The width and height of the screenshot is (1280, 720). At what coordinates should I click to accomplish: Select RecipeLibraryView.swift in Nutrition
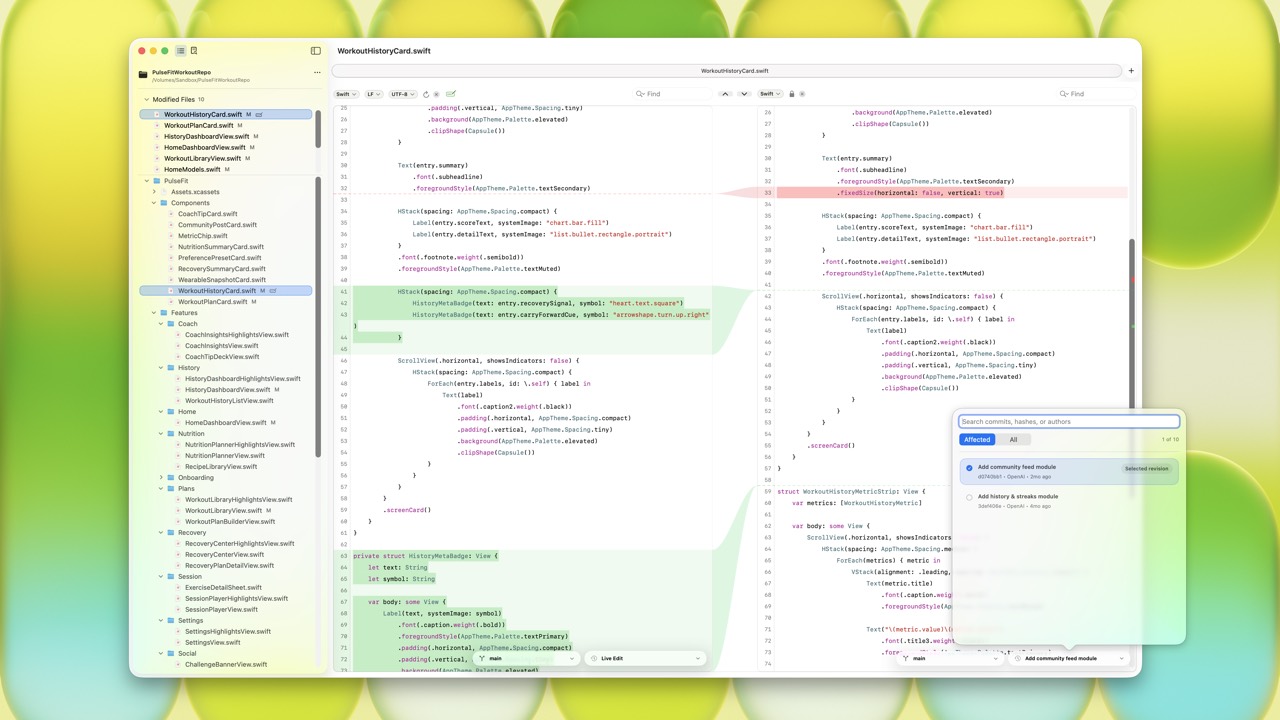(221, 467)
